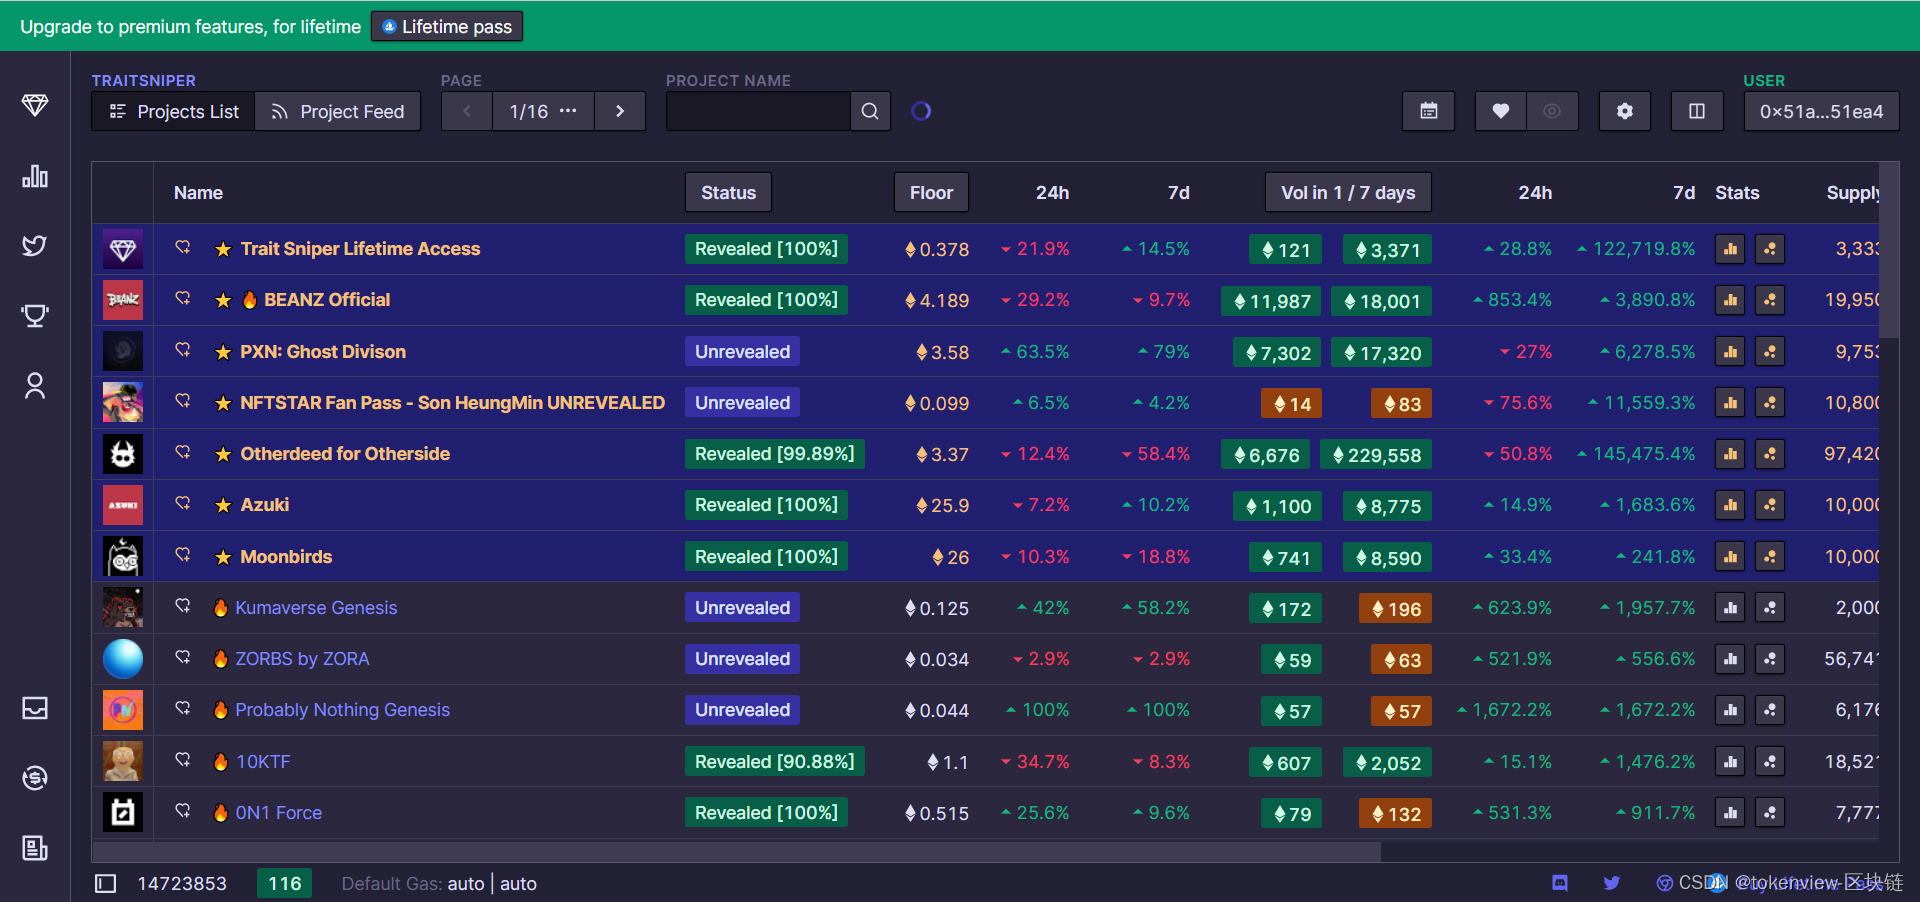Open the bar chart analytics sidebar icon

click(35, 176)
